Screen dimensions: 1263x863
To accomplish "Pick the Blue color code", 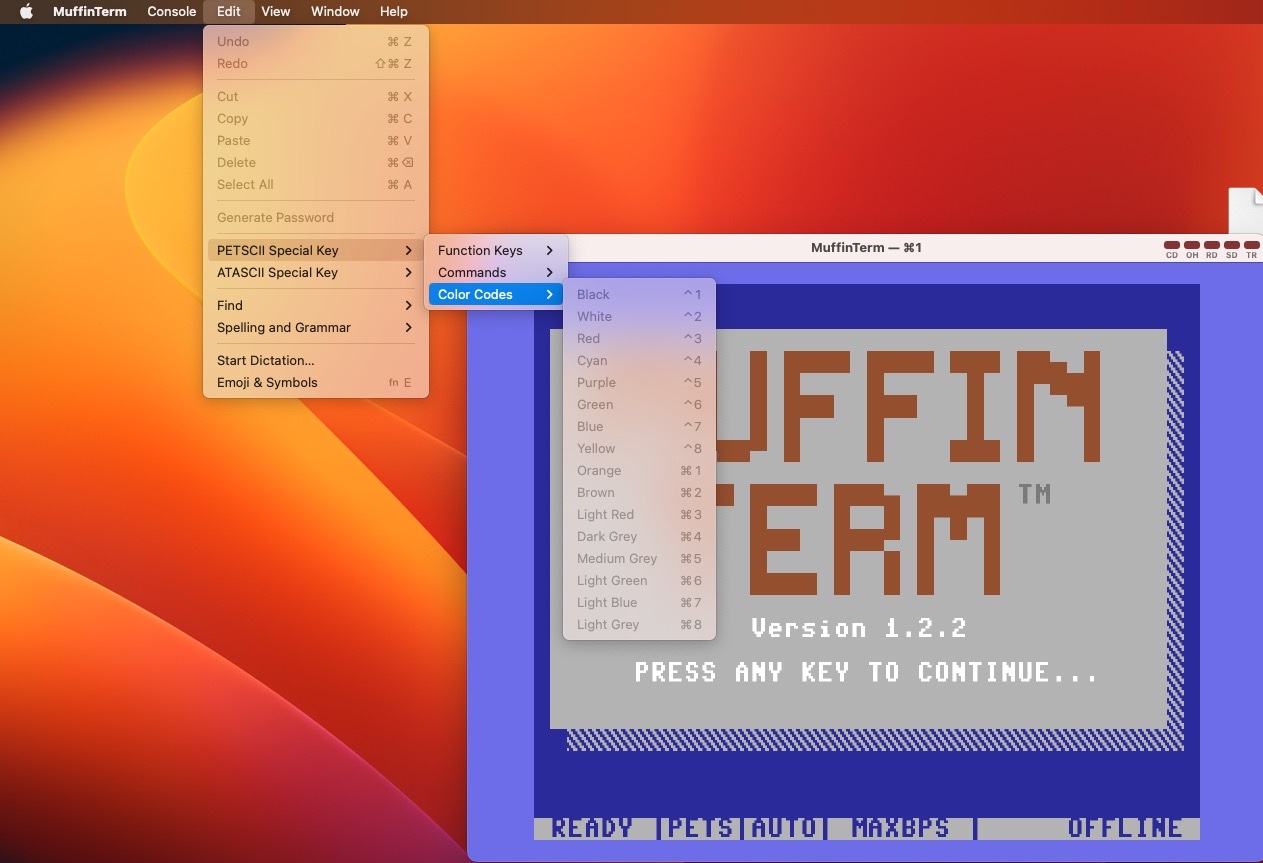I will (x=640, y=426).
